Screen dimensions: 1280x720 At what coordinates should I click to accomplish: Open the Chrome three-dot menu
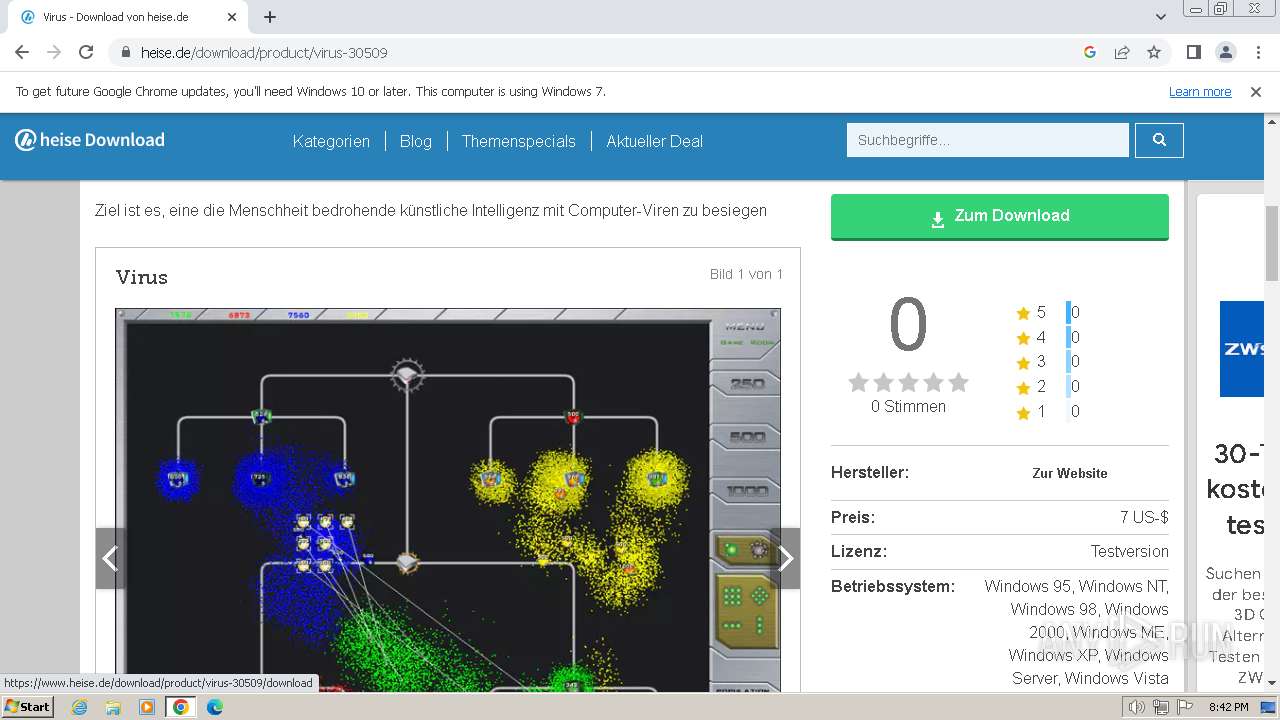point(1258,52)
